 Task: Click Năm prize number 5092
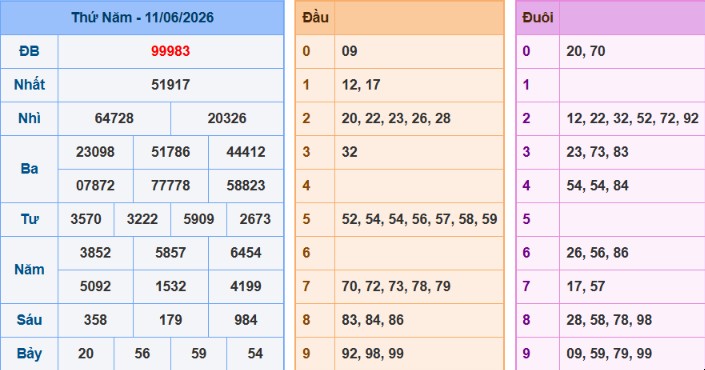point(95,286)
